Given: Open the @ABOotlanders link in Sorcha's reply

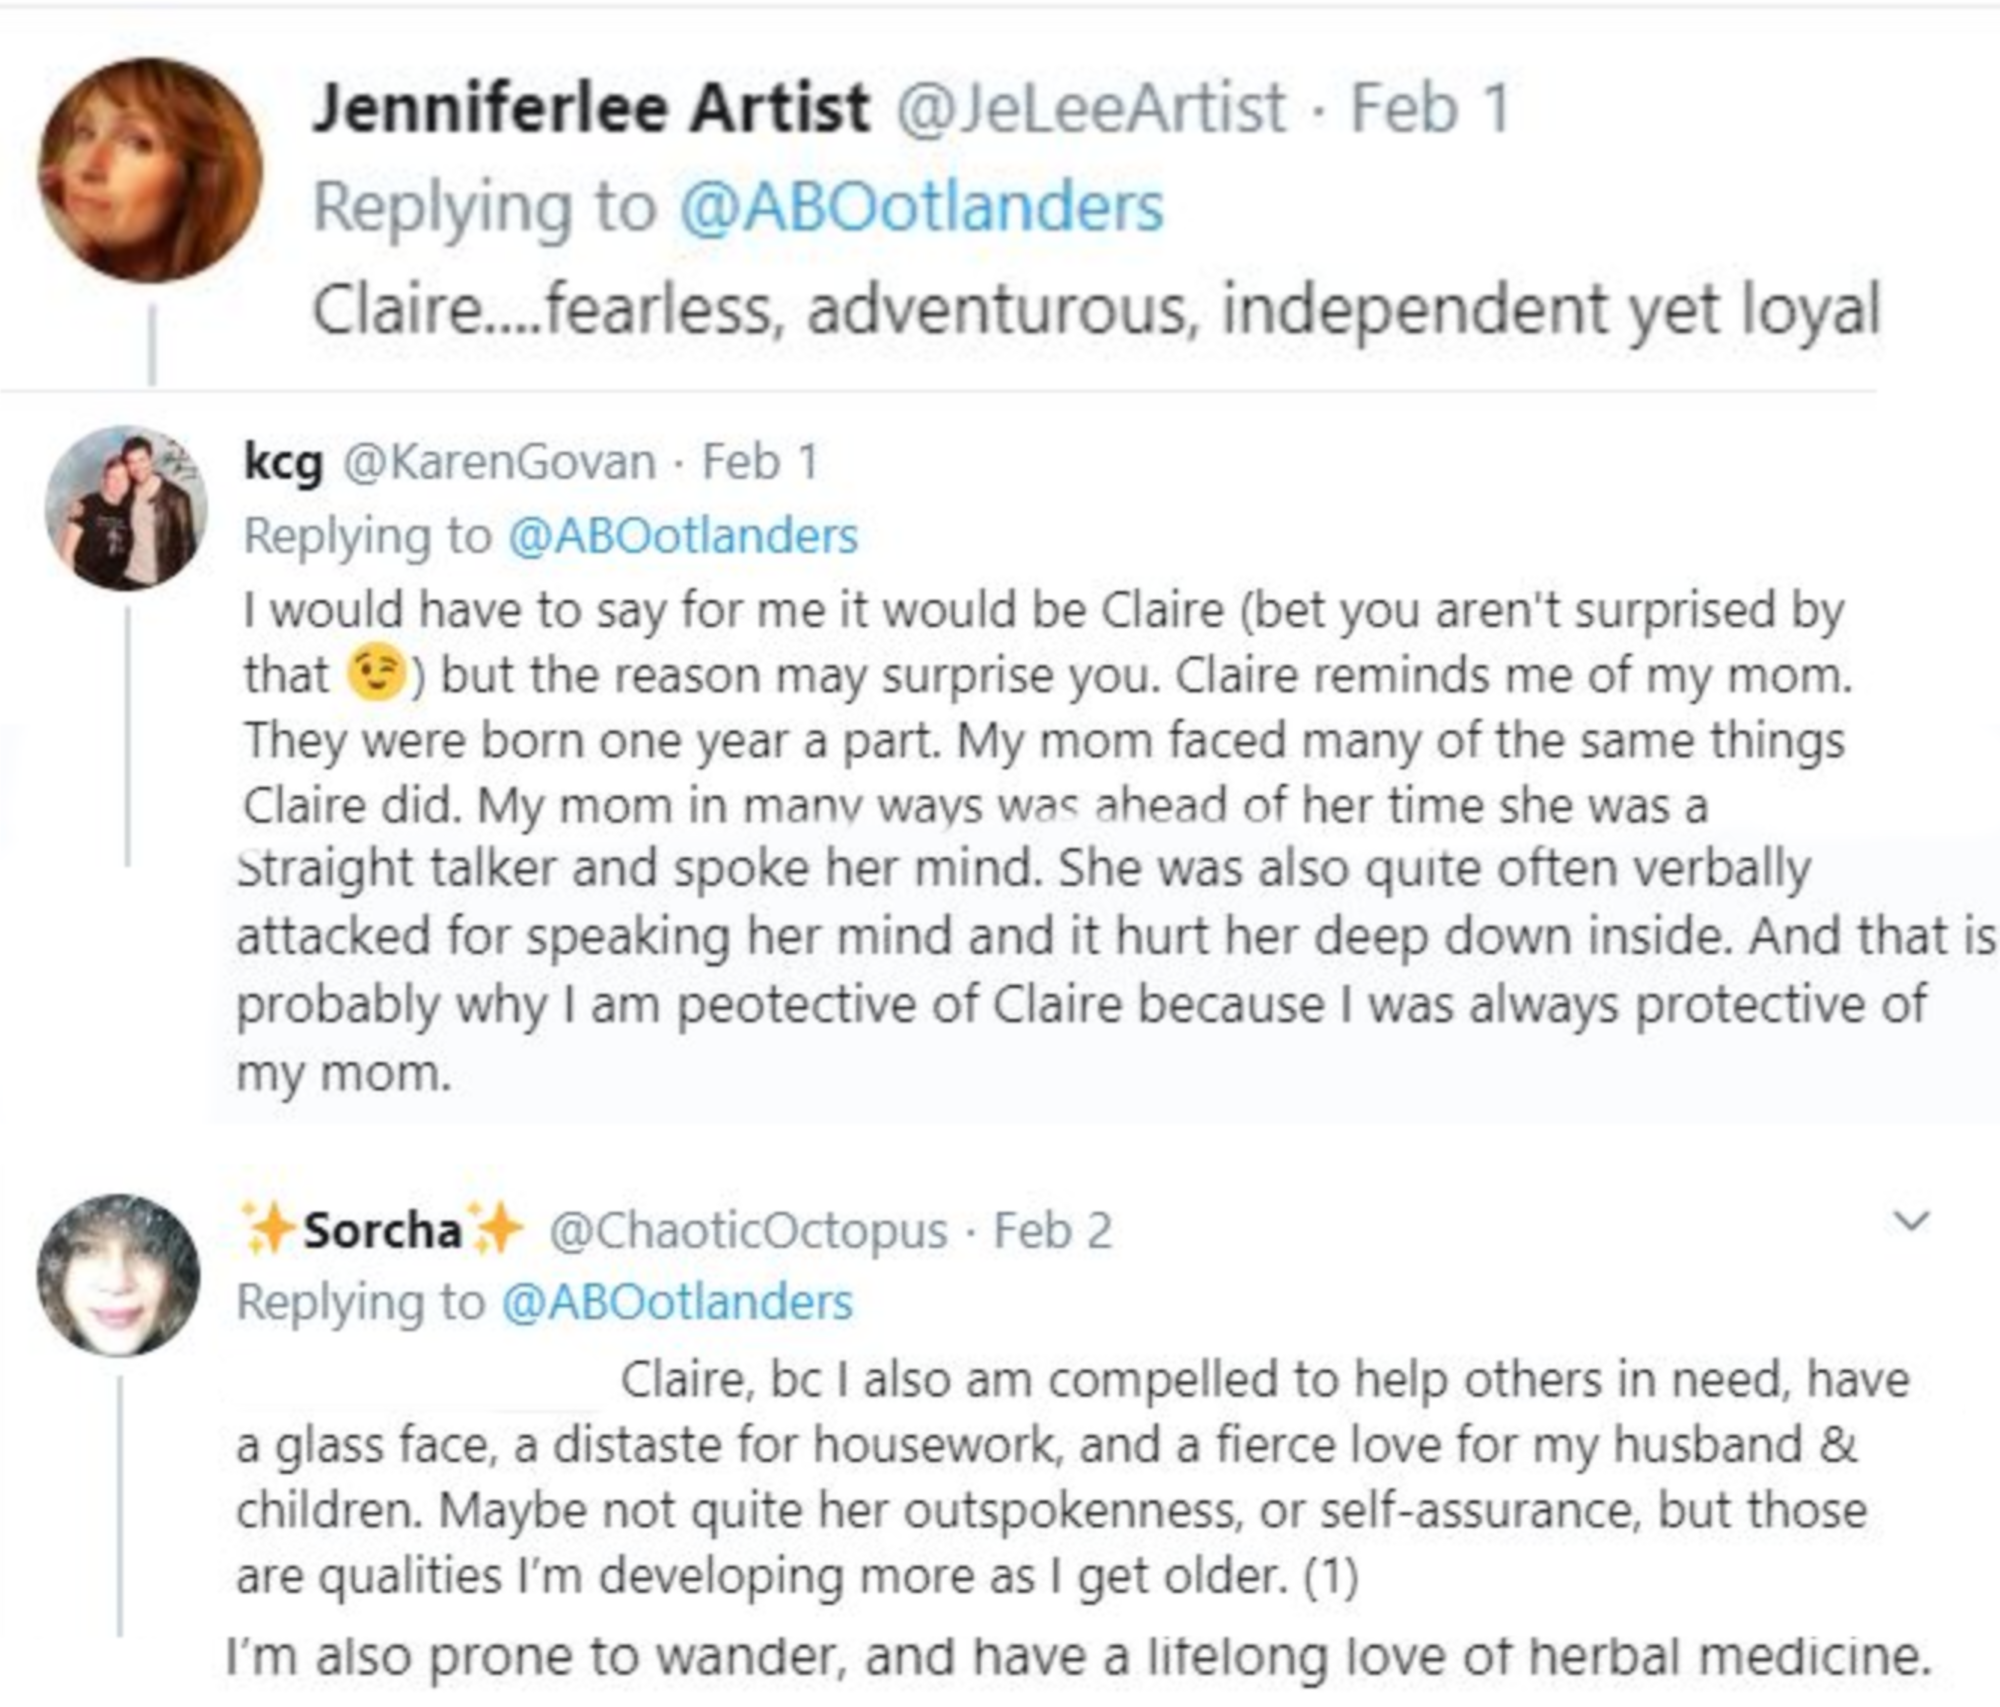Looking at the screenshot, I should [677, 1300].
